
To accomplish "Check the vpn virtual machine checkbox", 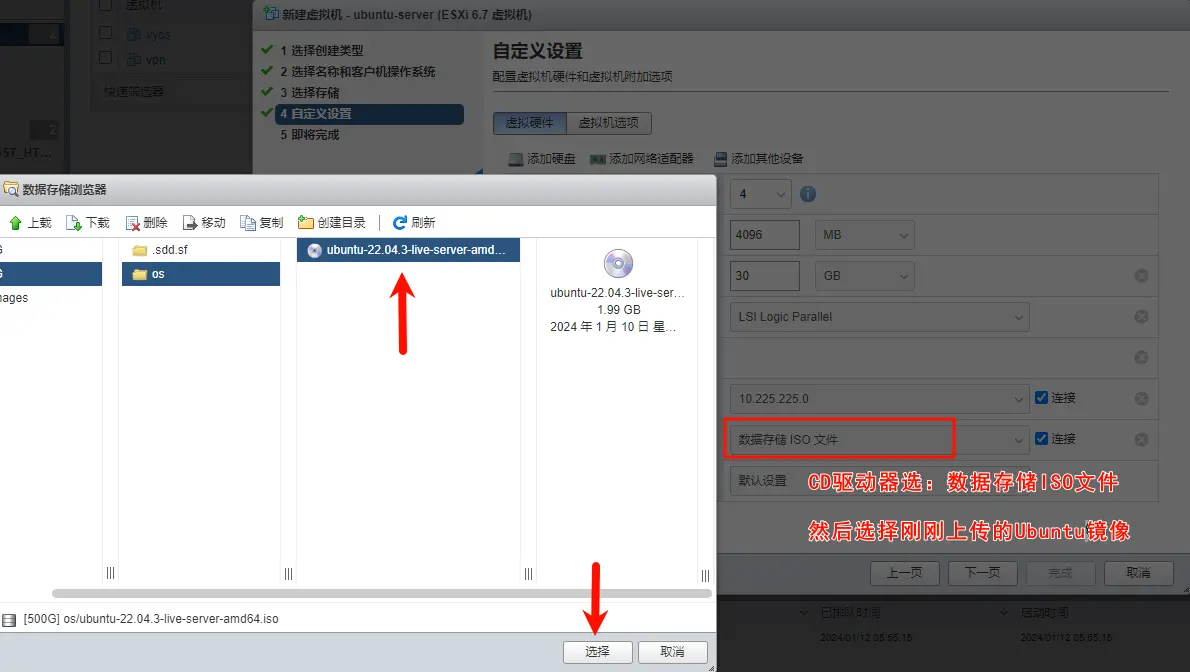I will pyautogui.click(x=105, y=58).
